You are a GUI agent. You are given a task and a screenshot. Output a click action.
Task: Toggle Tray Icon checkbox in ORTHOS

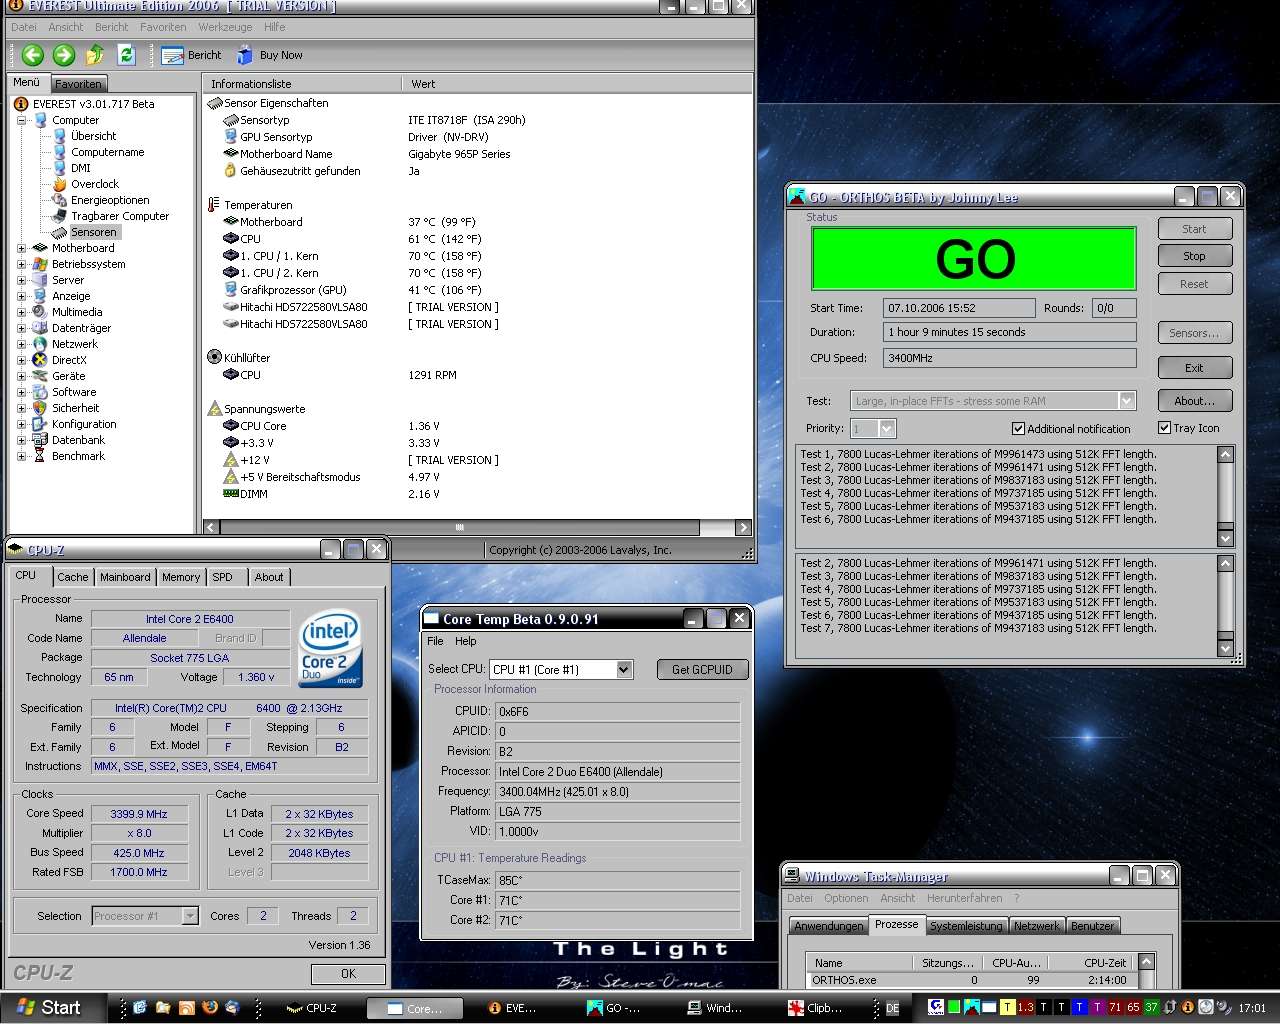pos(1164,428)
